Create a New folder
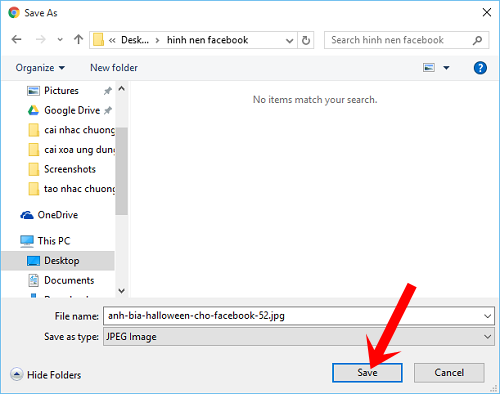Image resolution: width=500 pixels, height=394 pixels. (114, 68)
